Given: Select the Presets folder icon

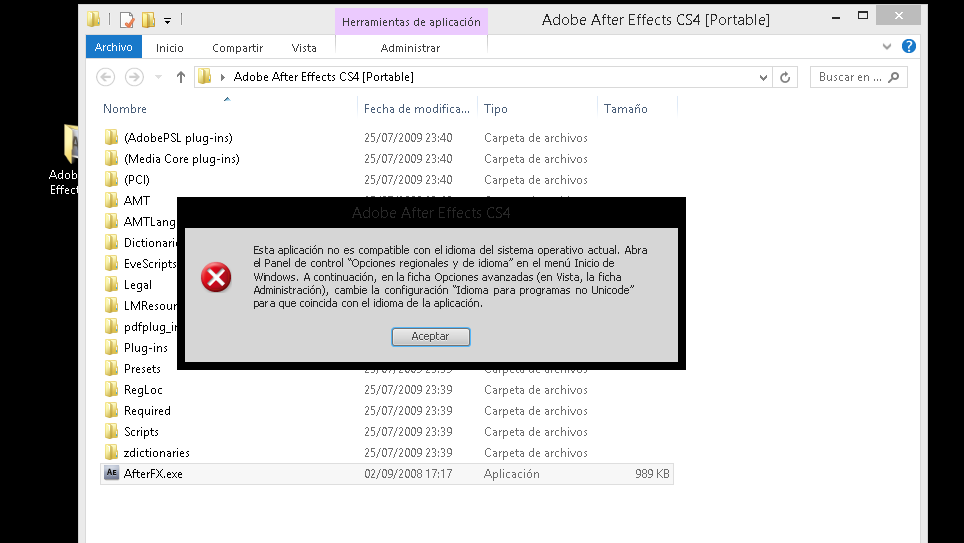Looking at the screenshot, I should pyautogui.click(x=111, y=368).
